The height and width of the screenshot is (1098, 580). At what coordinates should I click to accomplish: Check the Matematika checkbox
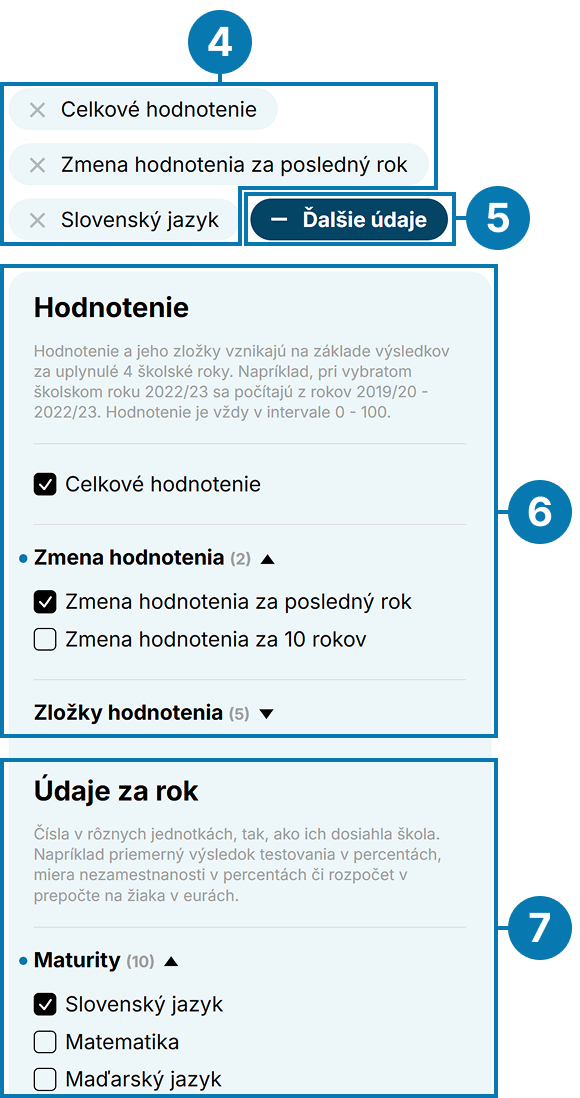[x=45, y=1043]
